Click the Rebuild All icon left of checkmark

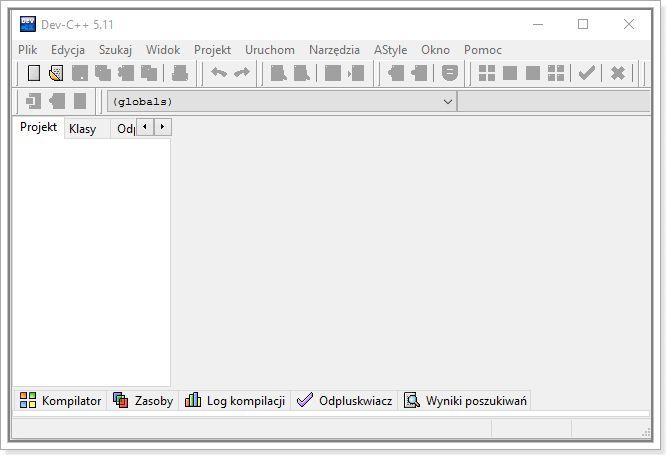(x=556, y=73)
